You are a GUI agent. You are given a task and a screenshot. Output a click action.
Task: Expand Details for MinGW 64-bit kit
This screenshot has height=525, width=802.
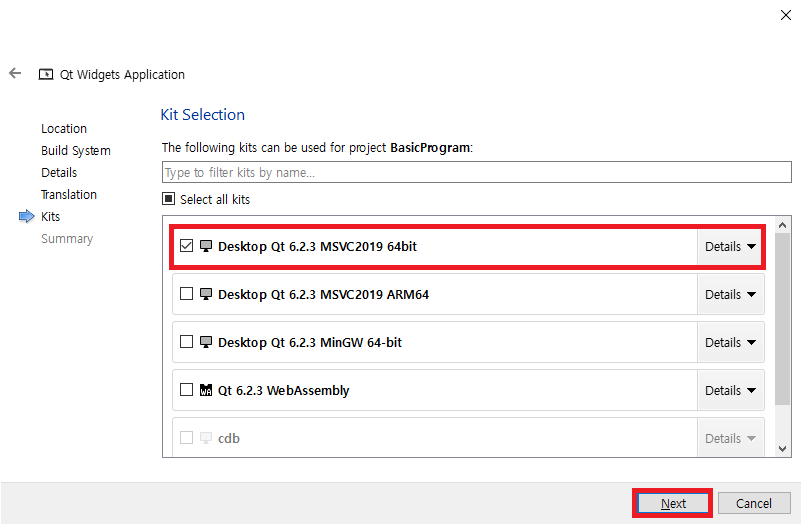730,342
